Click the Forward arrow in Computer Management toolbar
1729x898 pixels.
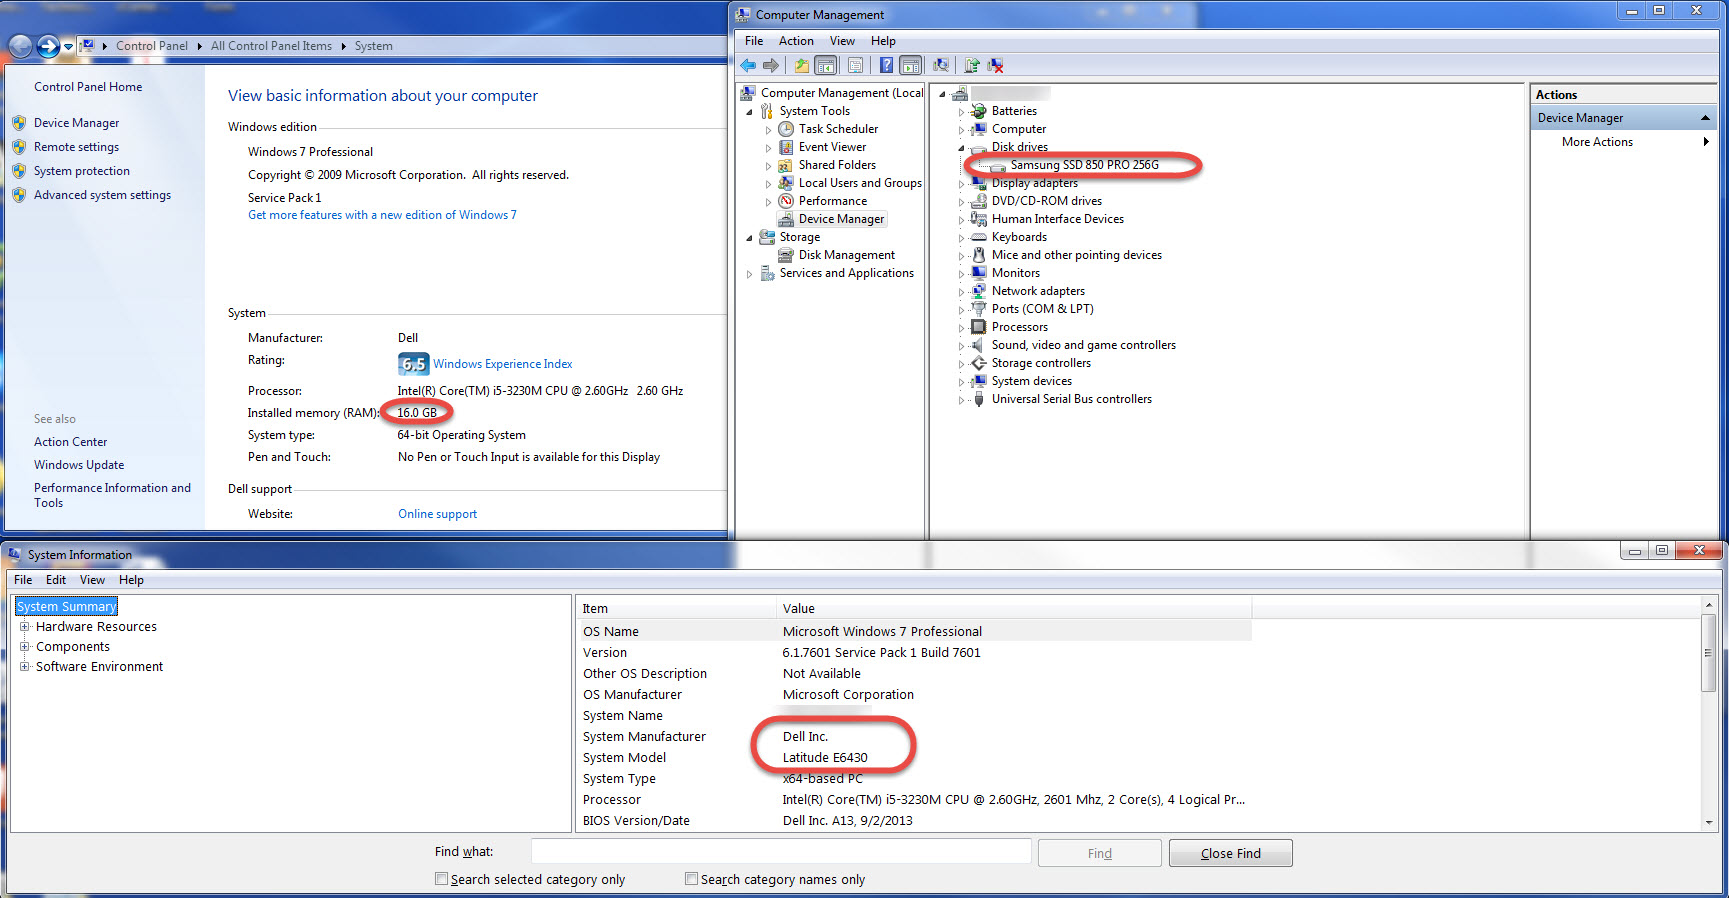point(771,66)
